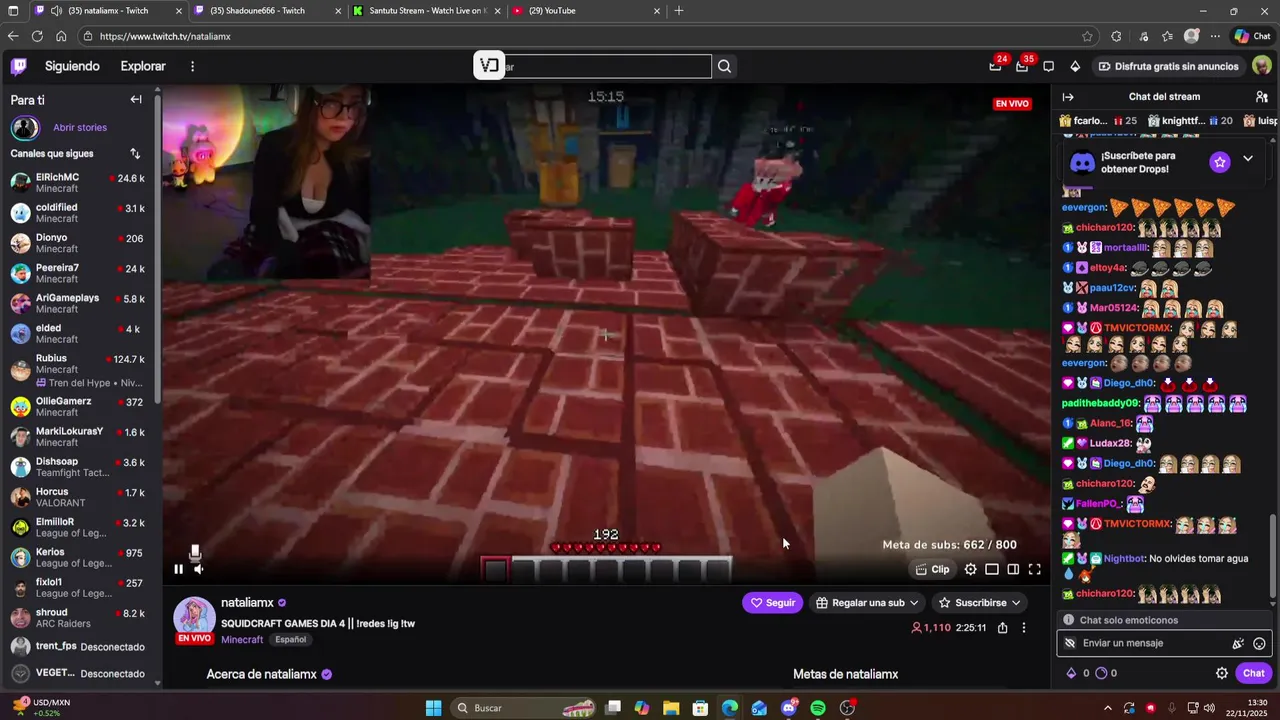Open Suscribirse dropdown
1280x720 pixels.
tap(980, 603)
